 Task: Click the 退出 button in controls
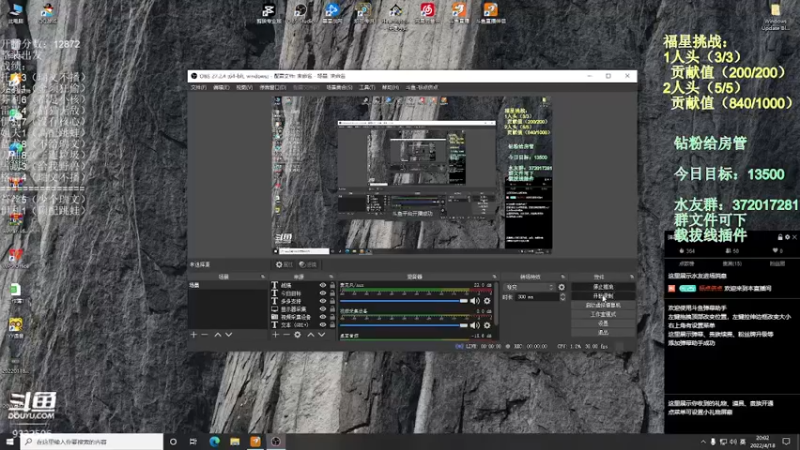(x=603, y=332)
